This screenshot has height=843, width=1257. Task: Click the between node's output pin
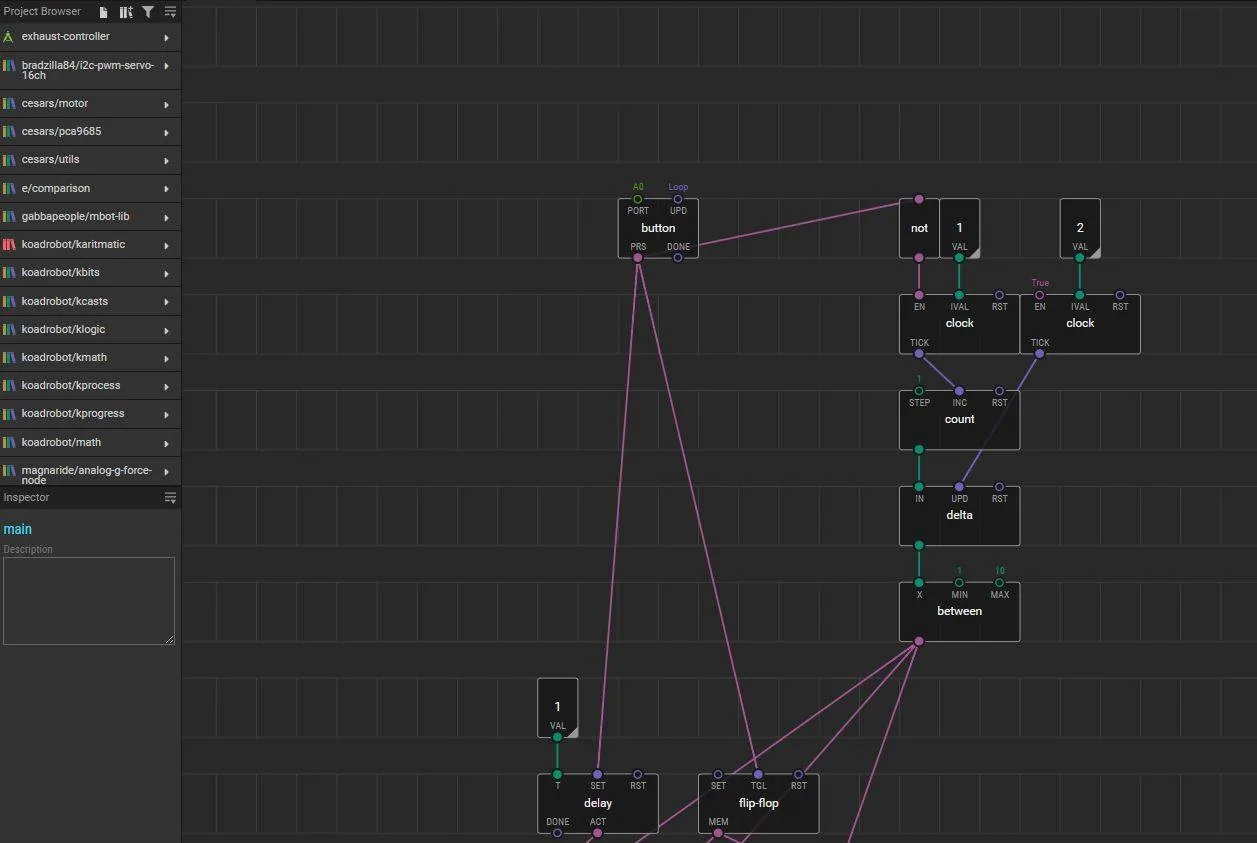pos(919,641)
